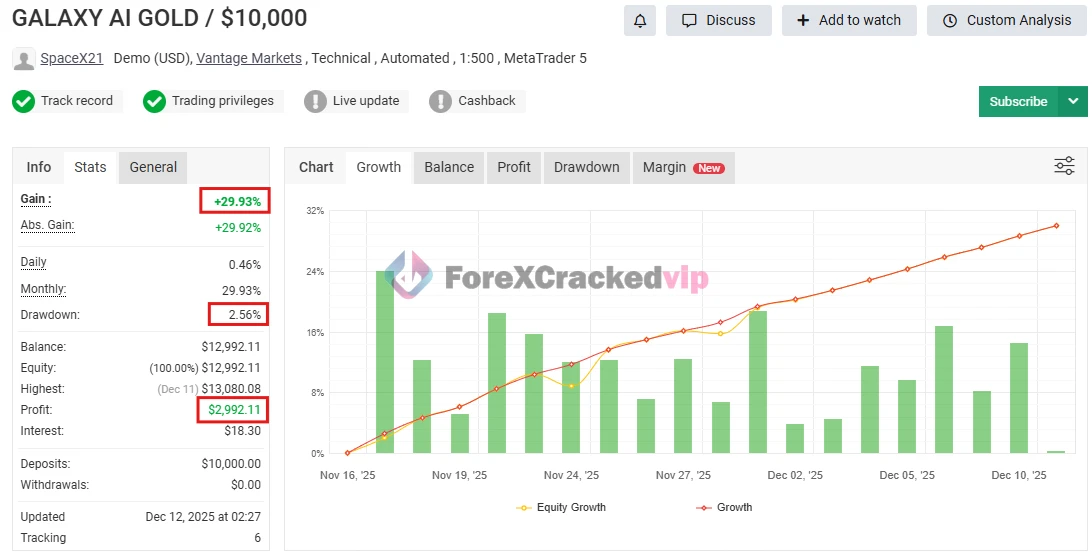The width and height of the screenshot is (1092, 553).
Task: Open the Margin tab marked New
Action: (683, 167)
